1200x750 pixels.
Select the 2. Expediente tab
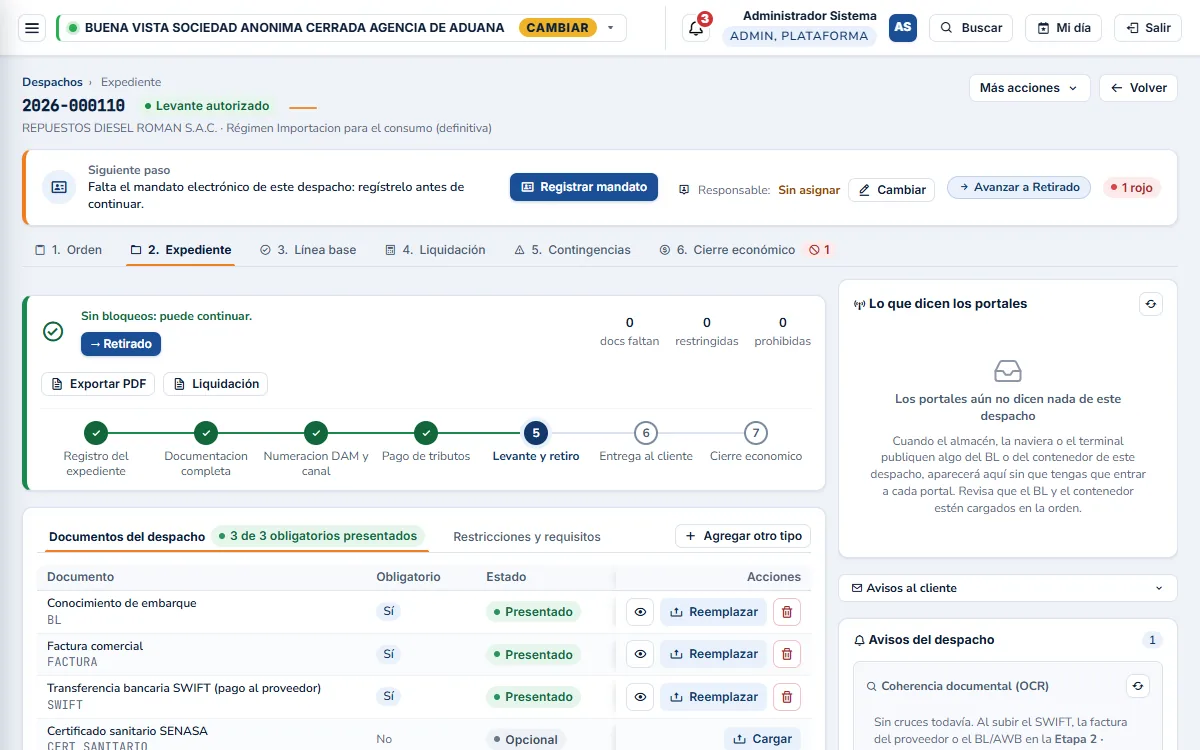point(181,250)
